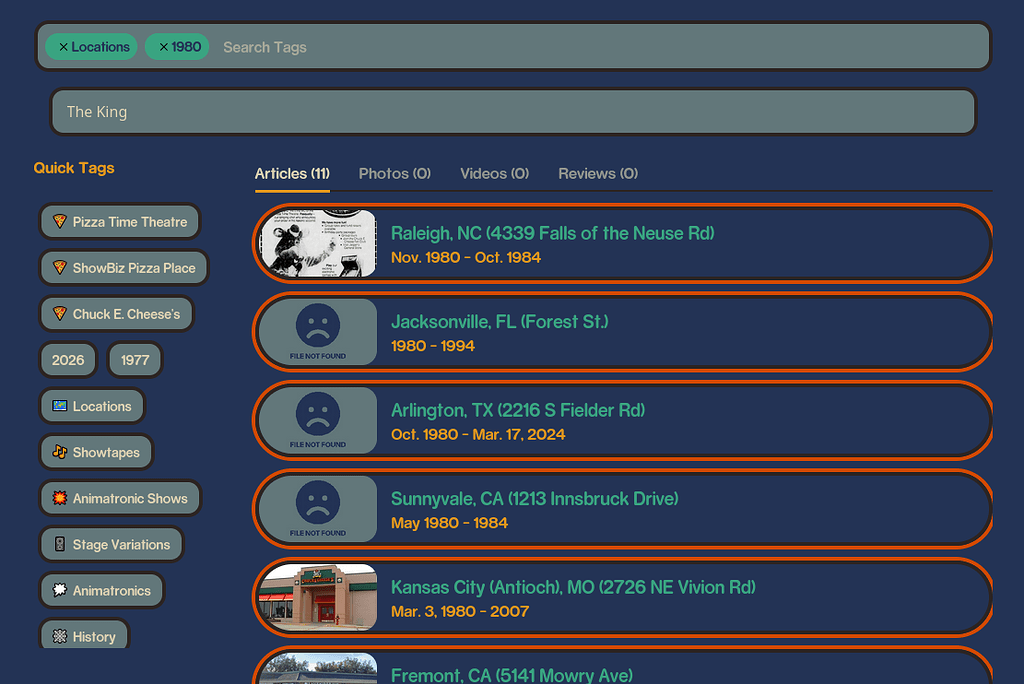Select the Reviews (0) tab
Screen dimensions: 1024x684
(x=597, y=173)
